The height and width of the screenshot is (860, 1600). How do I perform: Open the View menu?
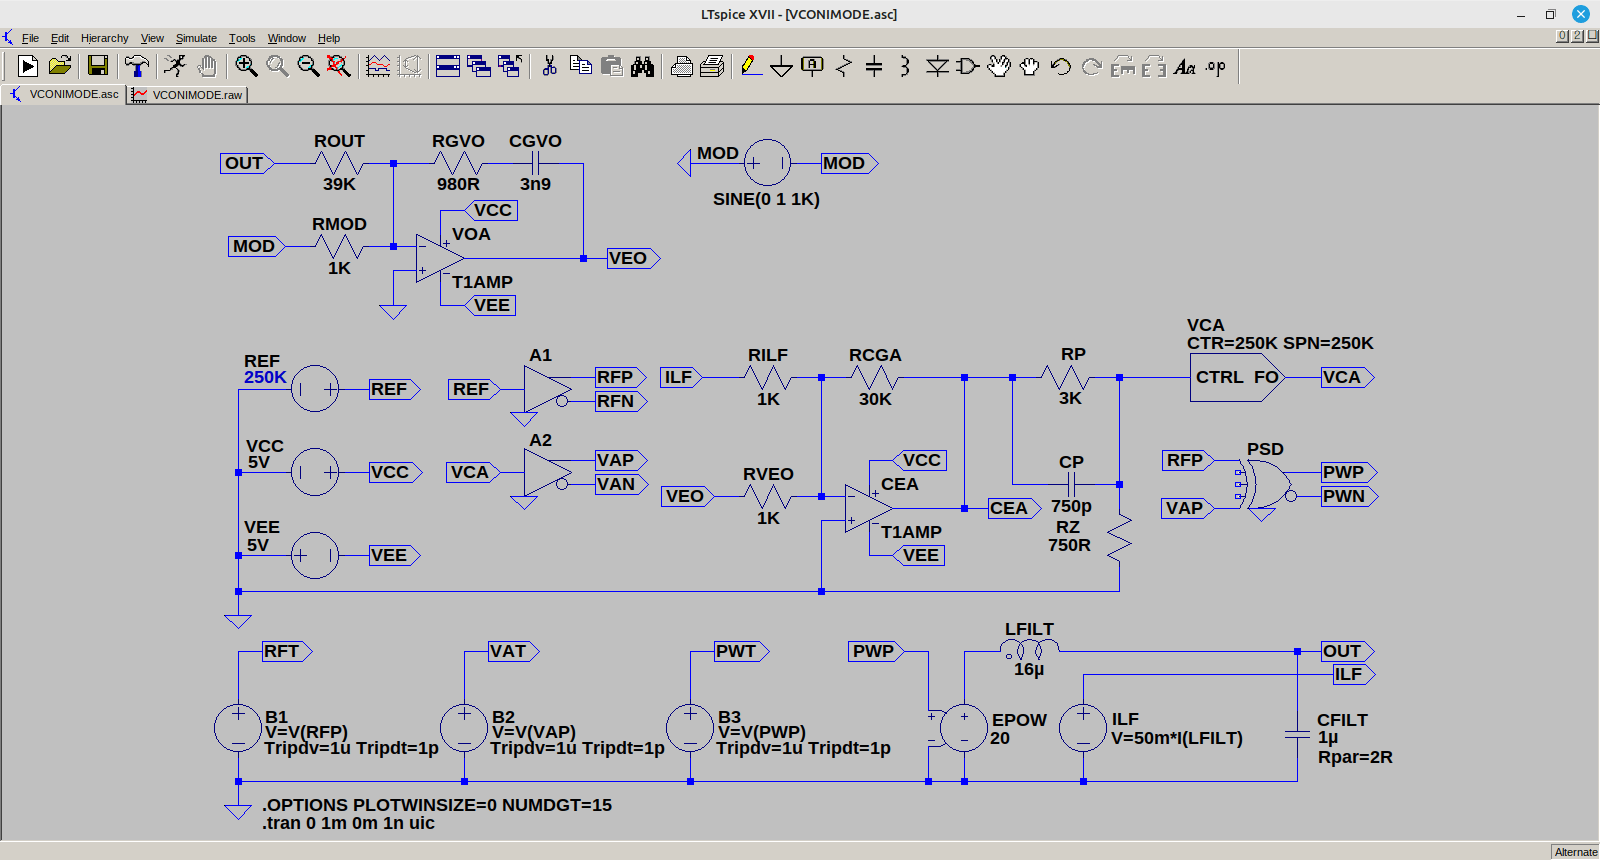click(x=152, y=38)
